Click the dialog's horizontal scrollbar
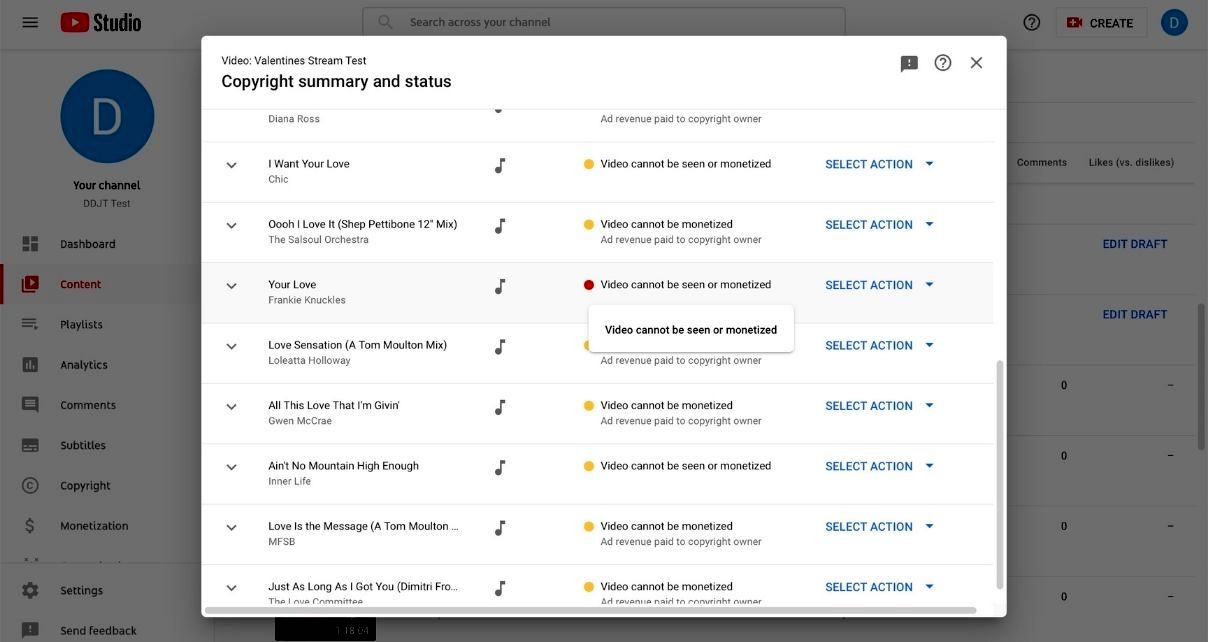Image resolution: width=1208 pixels, height=642 pixels. pos(590,610)
